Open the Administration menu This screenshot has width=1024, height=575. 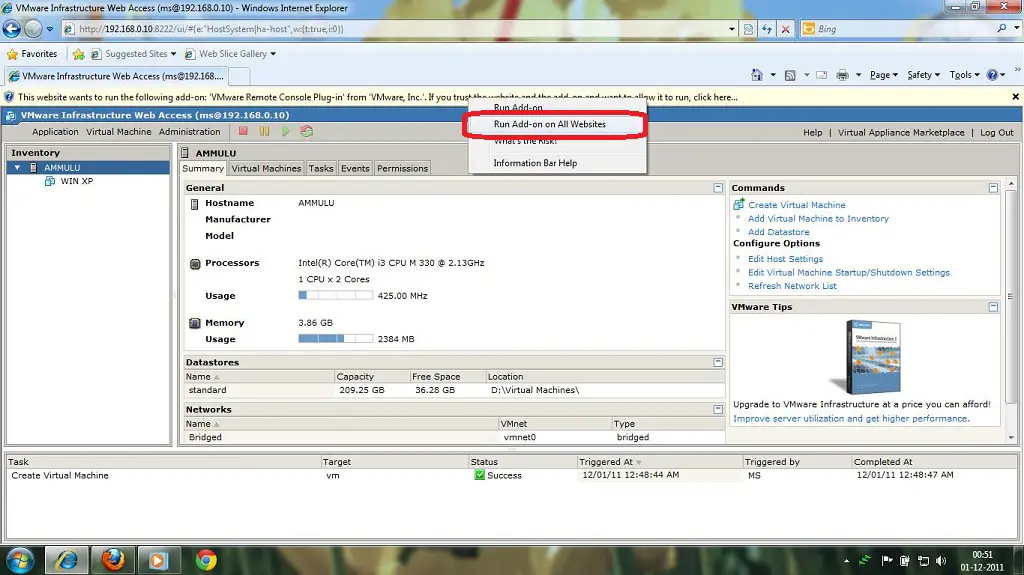pyautogui.click(x=189, y=132)
